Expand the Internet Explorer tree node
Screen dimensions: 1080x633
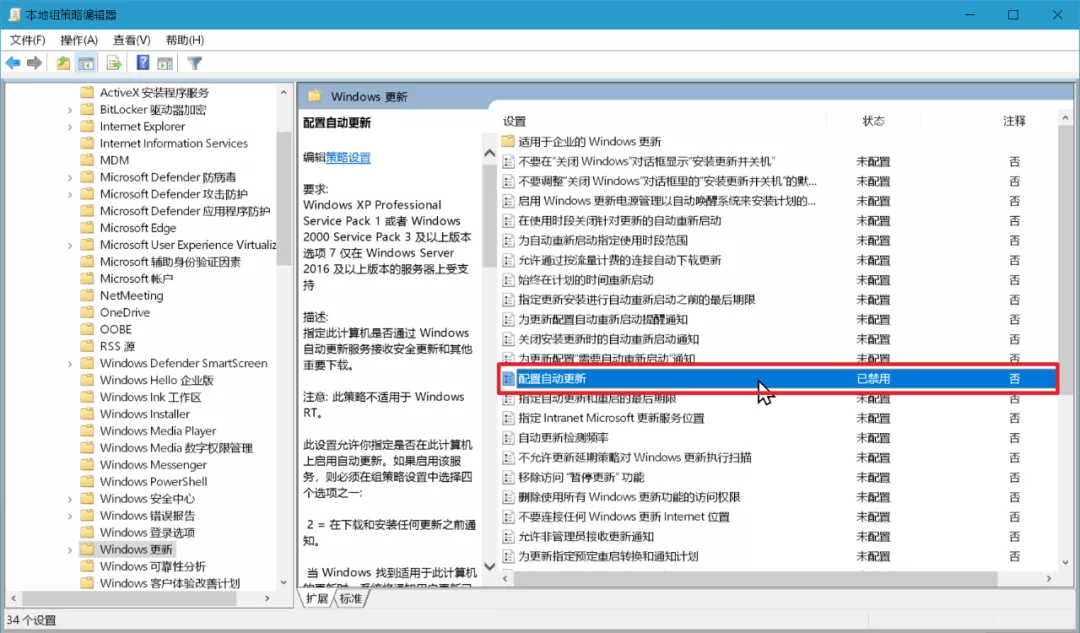70,127
